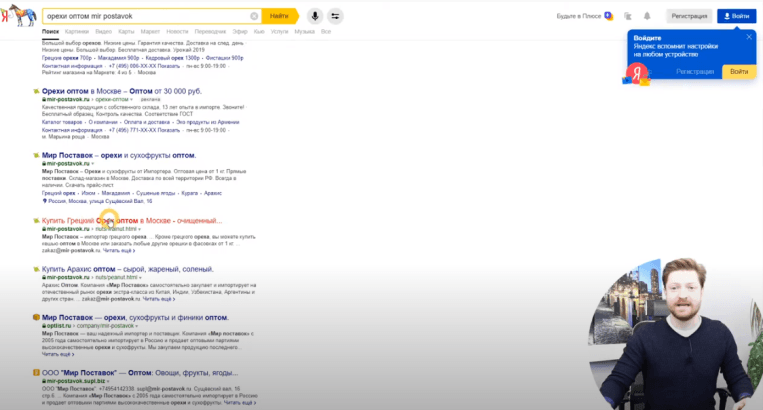Start voice search with the microphone icon
Screen dimensions: 763x410
315,16
